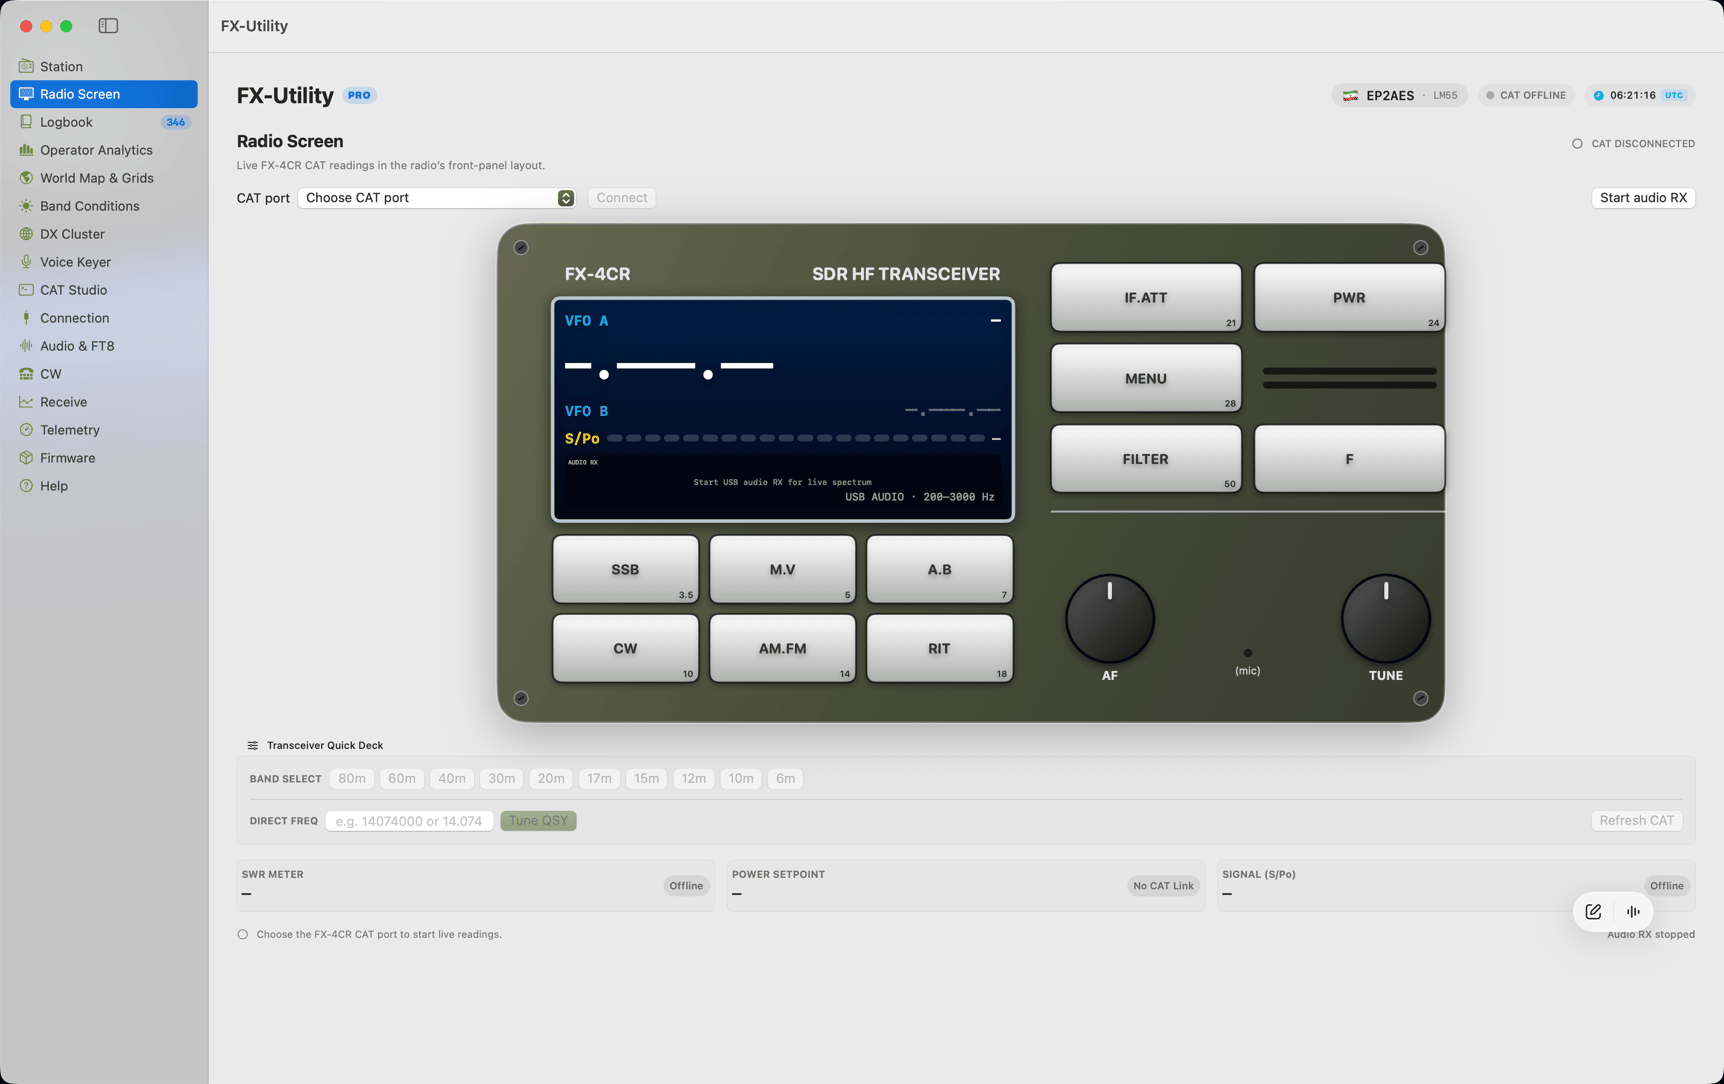Open Audio & FT8
Viewport: 1724px width, 1084px height.
(x=104, y=346)
